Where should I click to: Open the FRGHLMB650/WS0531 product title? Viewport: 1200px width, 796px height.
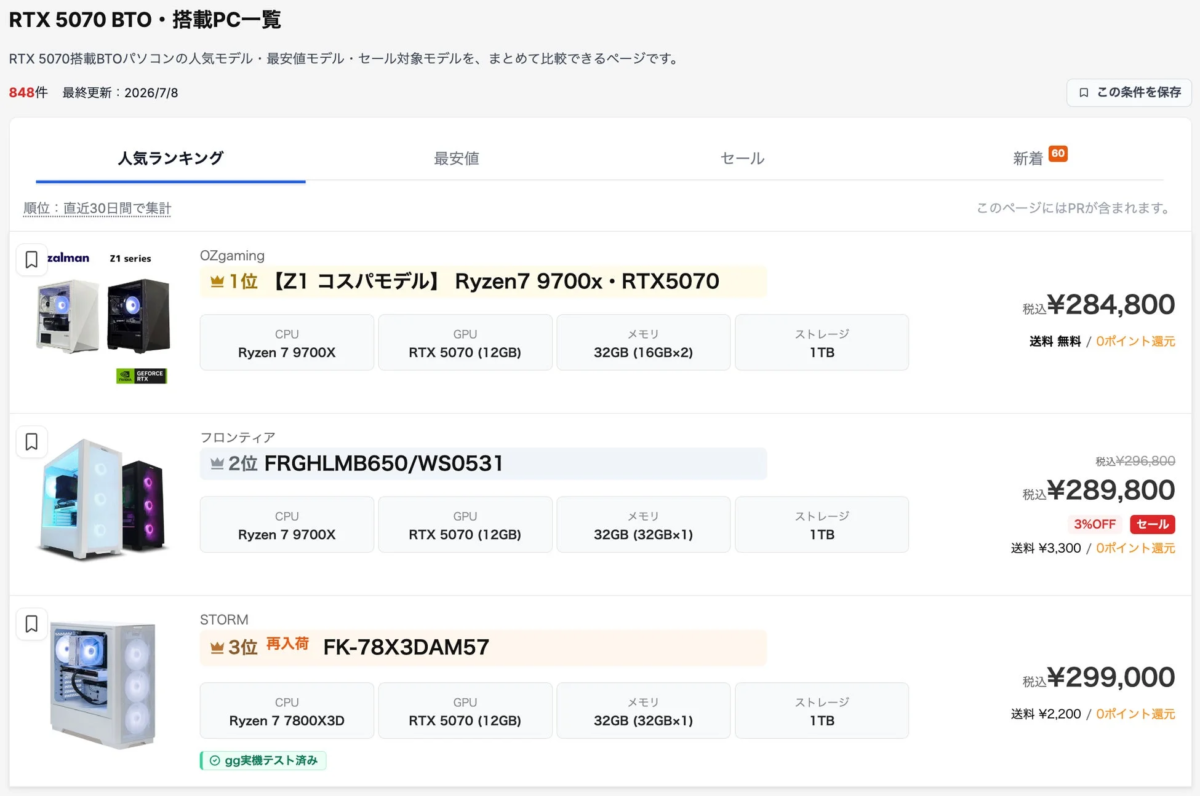tap(384, 464)
